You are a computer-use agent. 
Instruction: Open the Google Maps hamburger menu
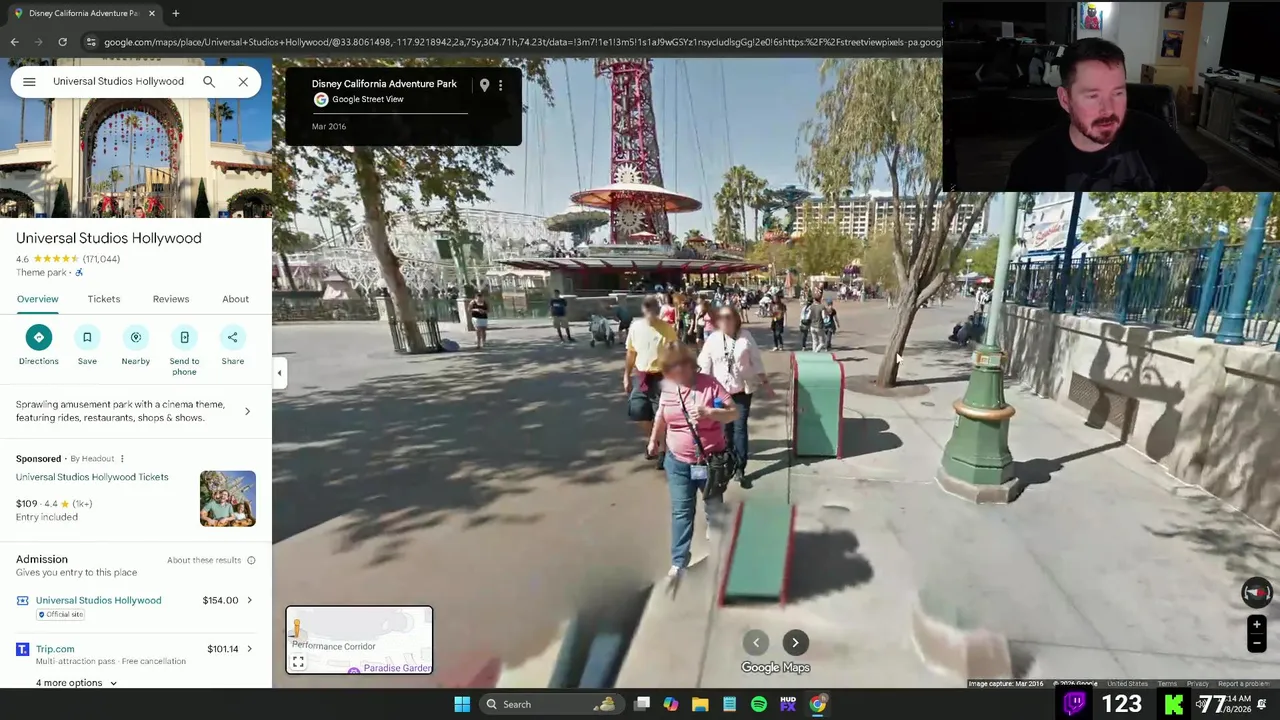(x=29, y=82)
